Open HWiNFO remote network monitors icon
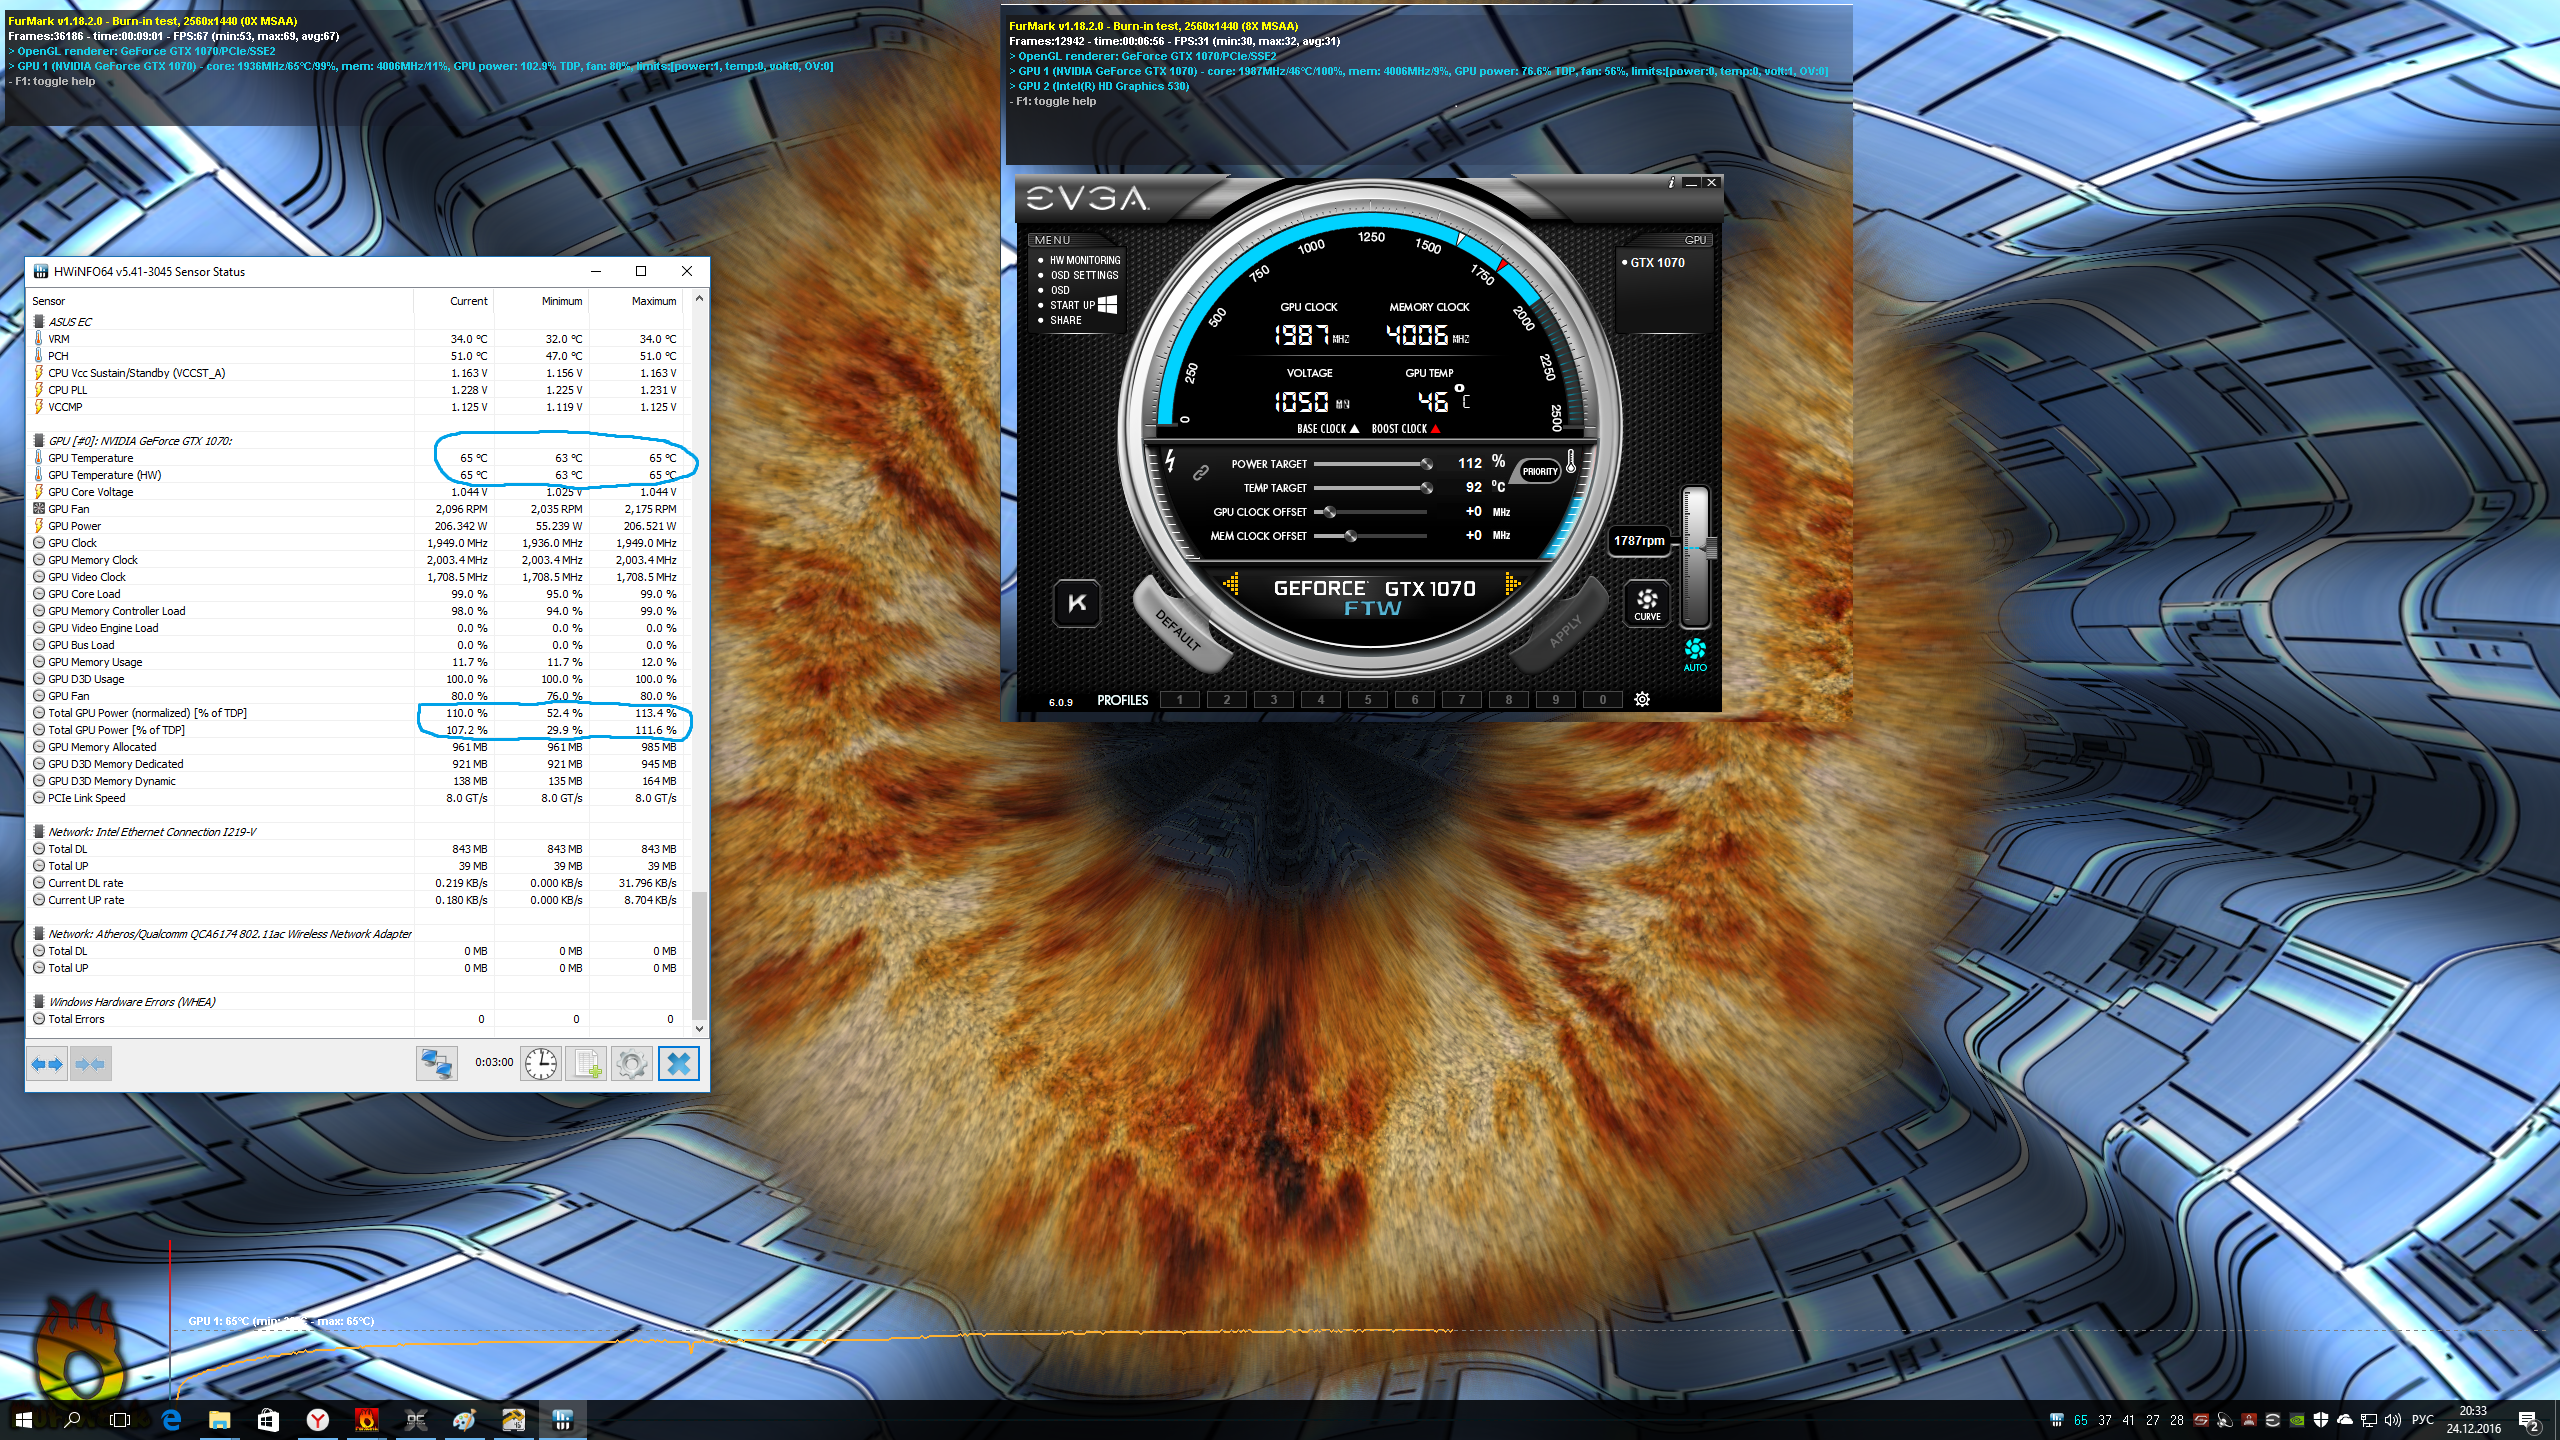This screenshot has width=2560, height=1440. pos(437,1063)
